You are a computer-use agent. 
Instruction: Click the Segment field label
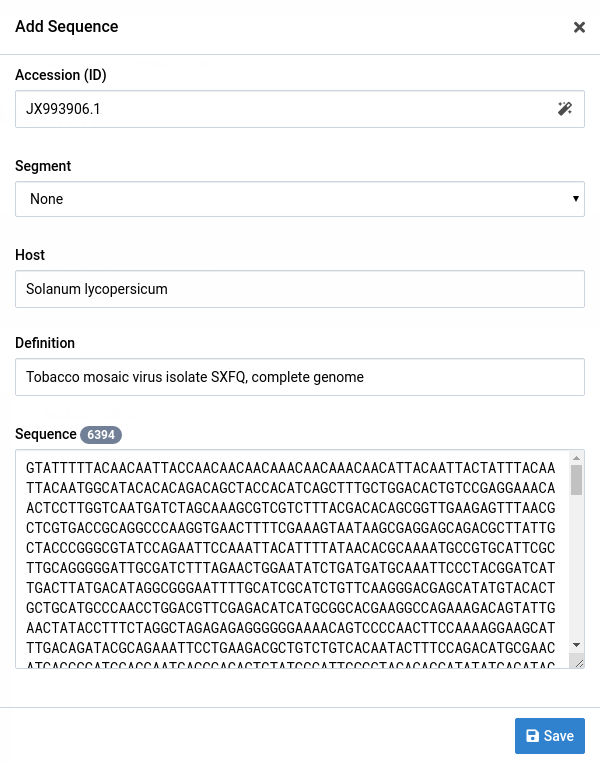tap(43, 166)
